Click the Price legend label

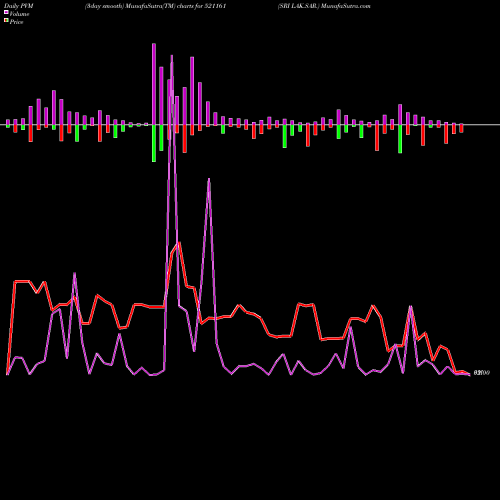click(16, 22)
